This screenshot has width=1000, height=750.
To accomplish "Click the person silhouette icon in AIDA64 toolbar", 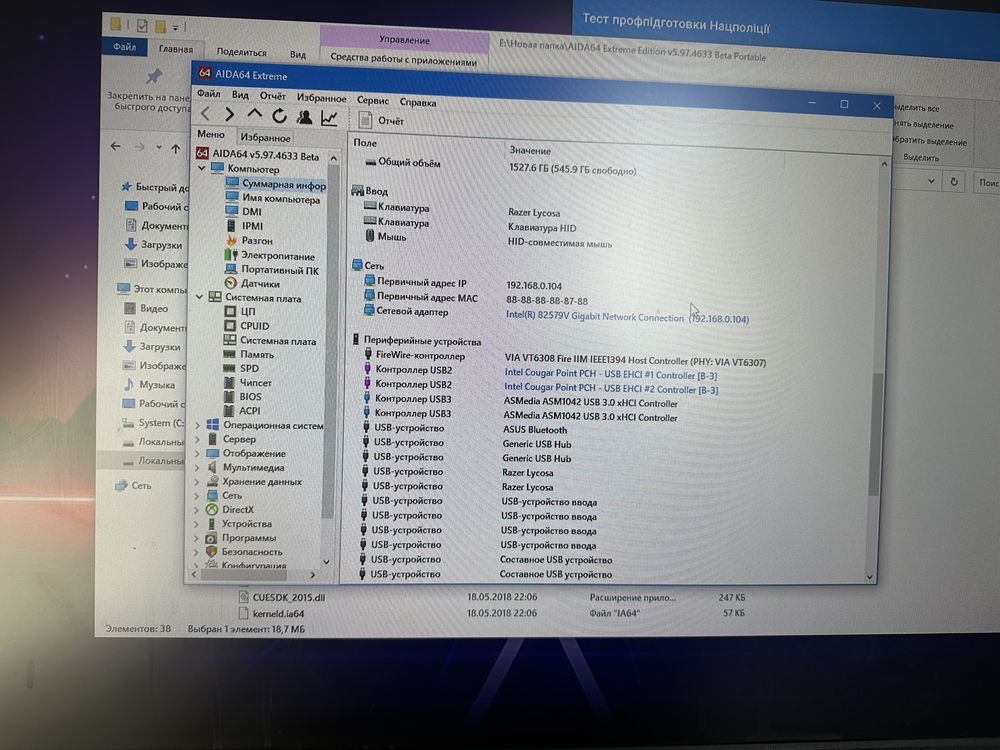I will click(304, 117).
